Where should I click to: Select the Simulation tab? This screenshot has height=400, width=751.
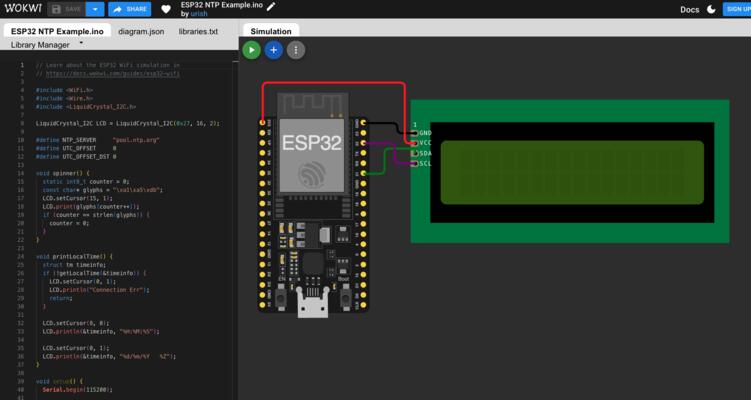pos(271,31)
